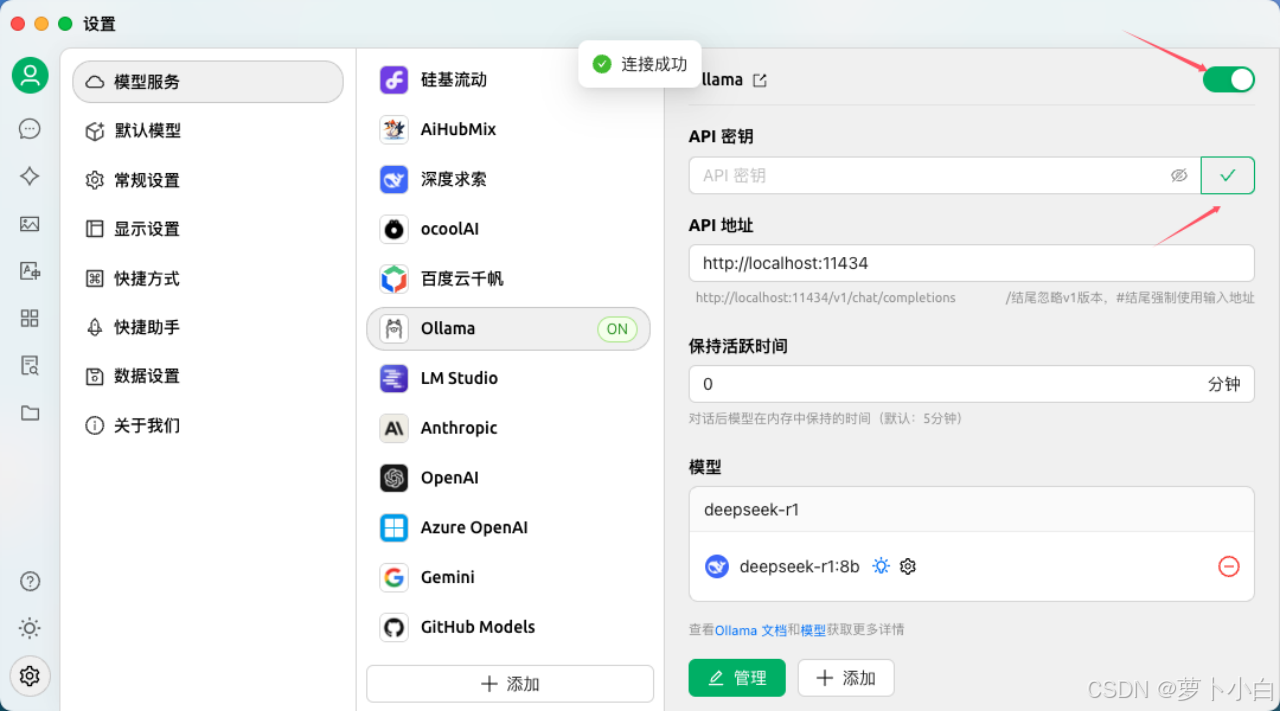Select 默认模型 settings menu
This screenshot has height=711, width=1280.
pyautogui.click(x=208, y=131)
